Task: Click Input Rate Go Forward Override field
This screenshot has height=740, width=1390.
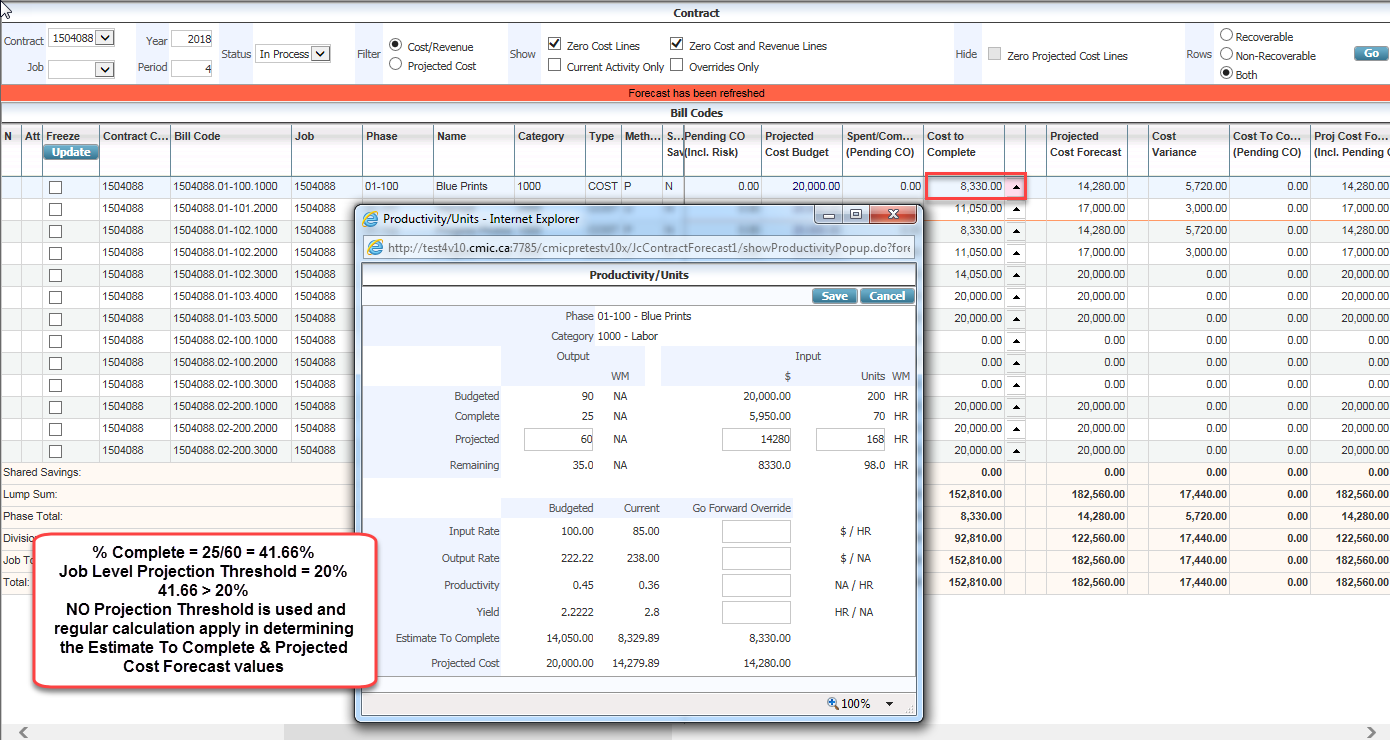Action: pos(757,532)
